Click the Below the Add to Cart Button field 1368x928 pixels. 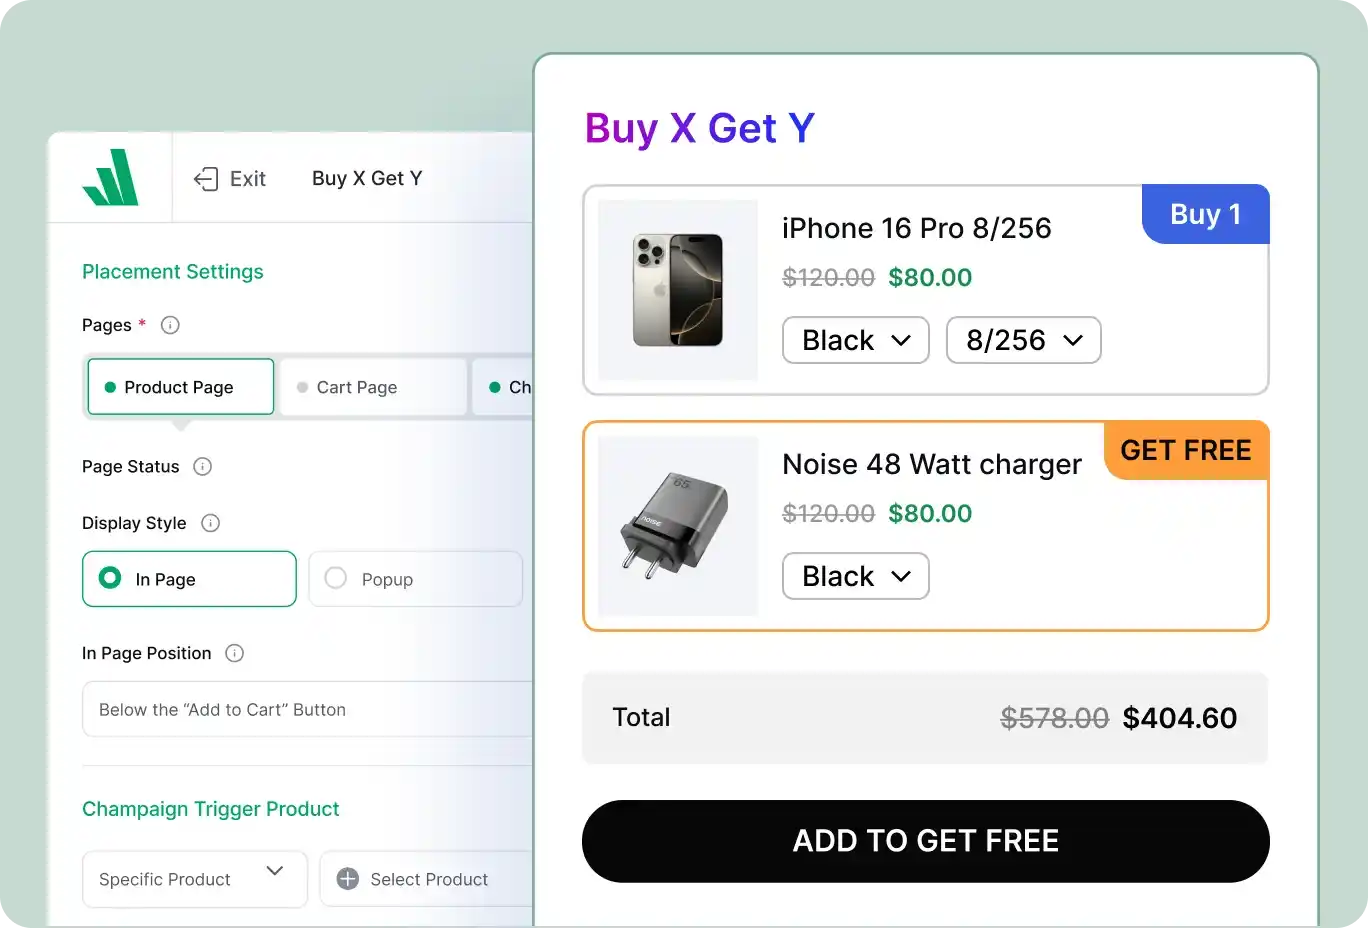(x=306, y=709)
